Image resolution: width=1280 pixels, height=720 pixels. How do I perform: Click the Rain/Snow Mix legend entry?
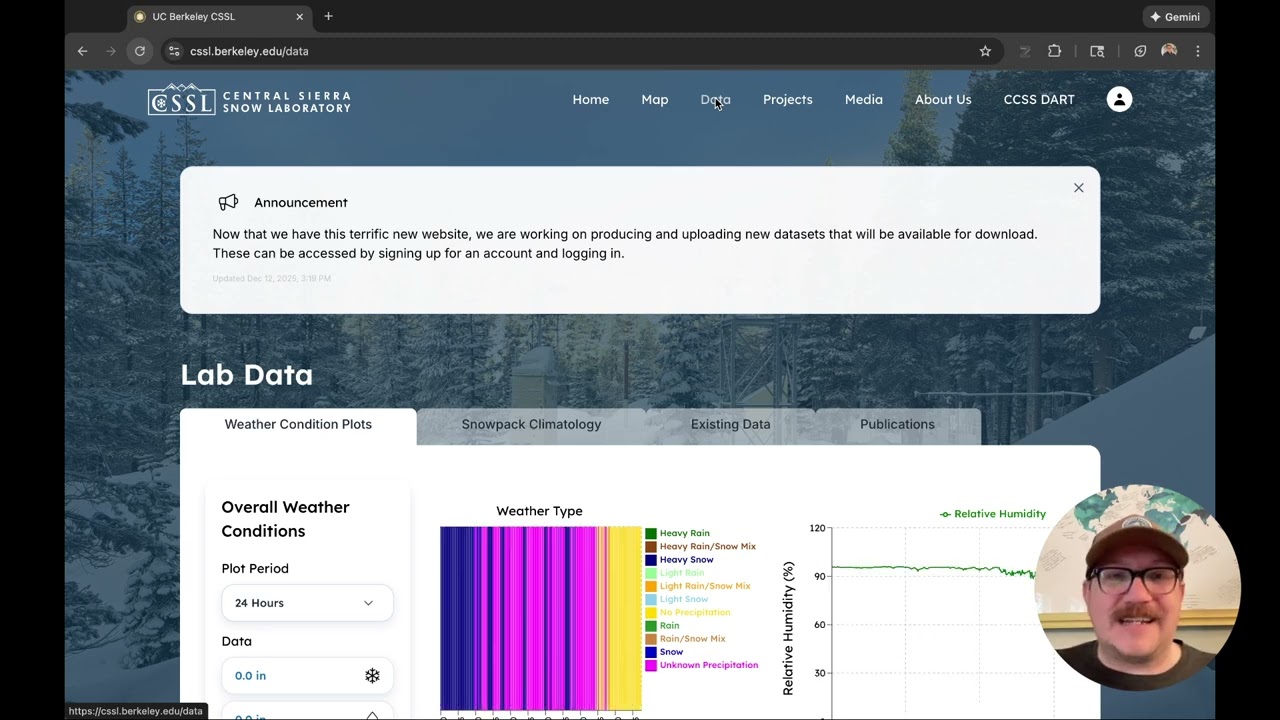point(686,639)
